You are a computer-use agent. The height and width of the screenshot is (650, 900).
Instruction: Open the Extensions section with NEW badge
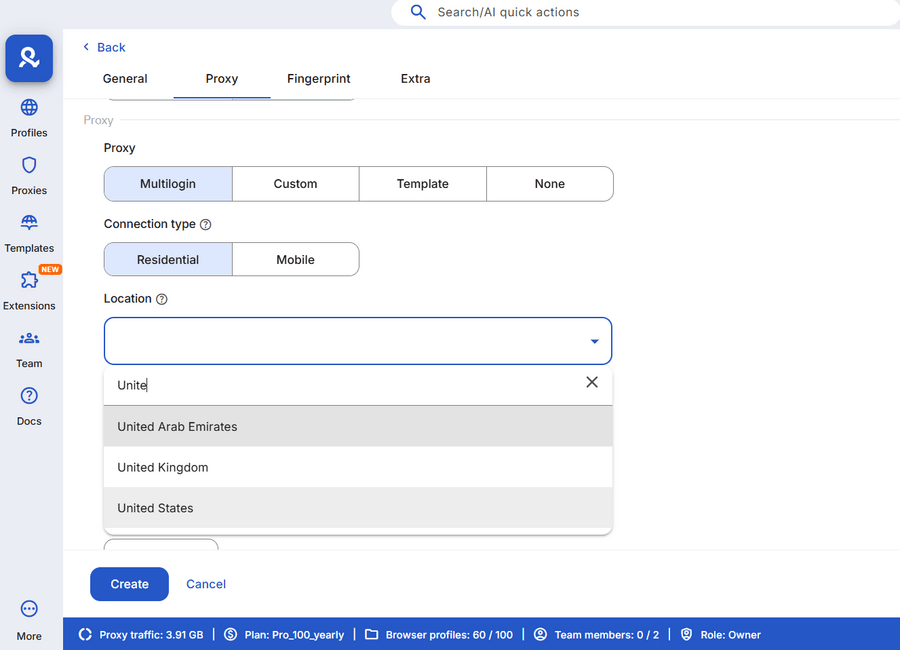click(29, 290)
